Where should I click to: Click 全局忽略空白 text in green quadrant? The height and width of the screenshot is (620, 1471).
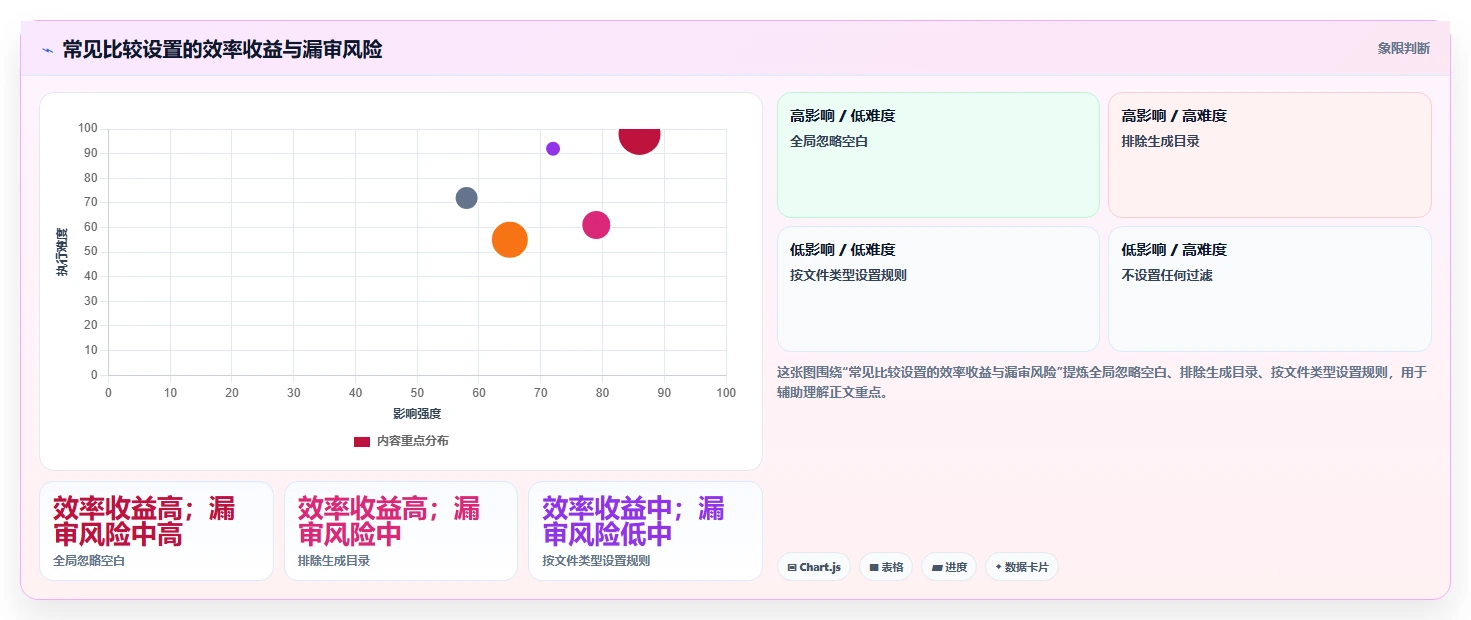click(x=829, y=141)
